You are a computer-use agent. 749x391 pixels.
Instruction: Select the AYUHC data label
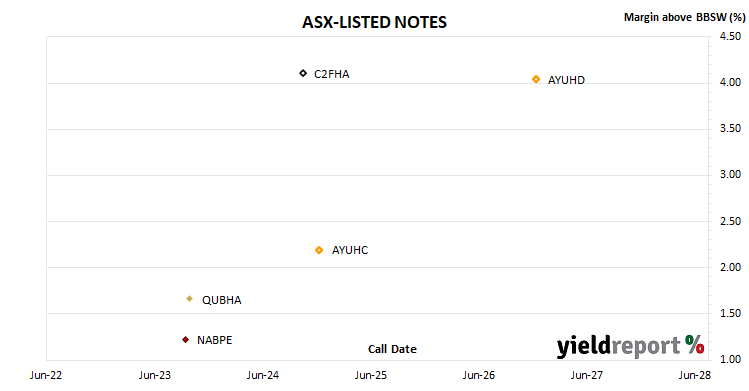tap(350, 250)
